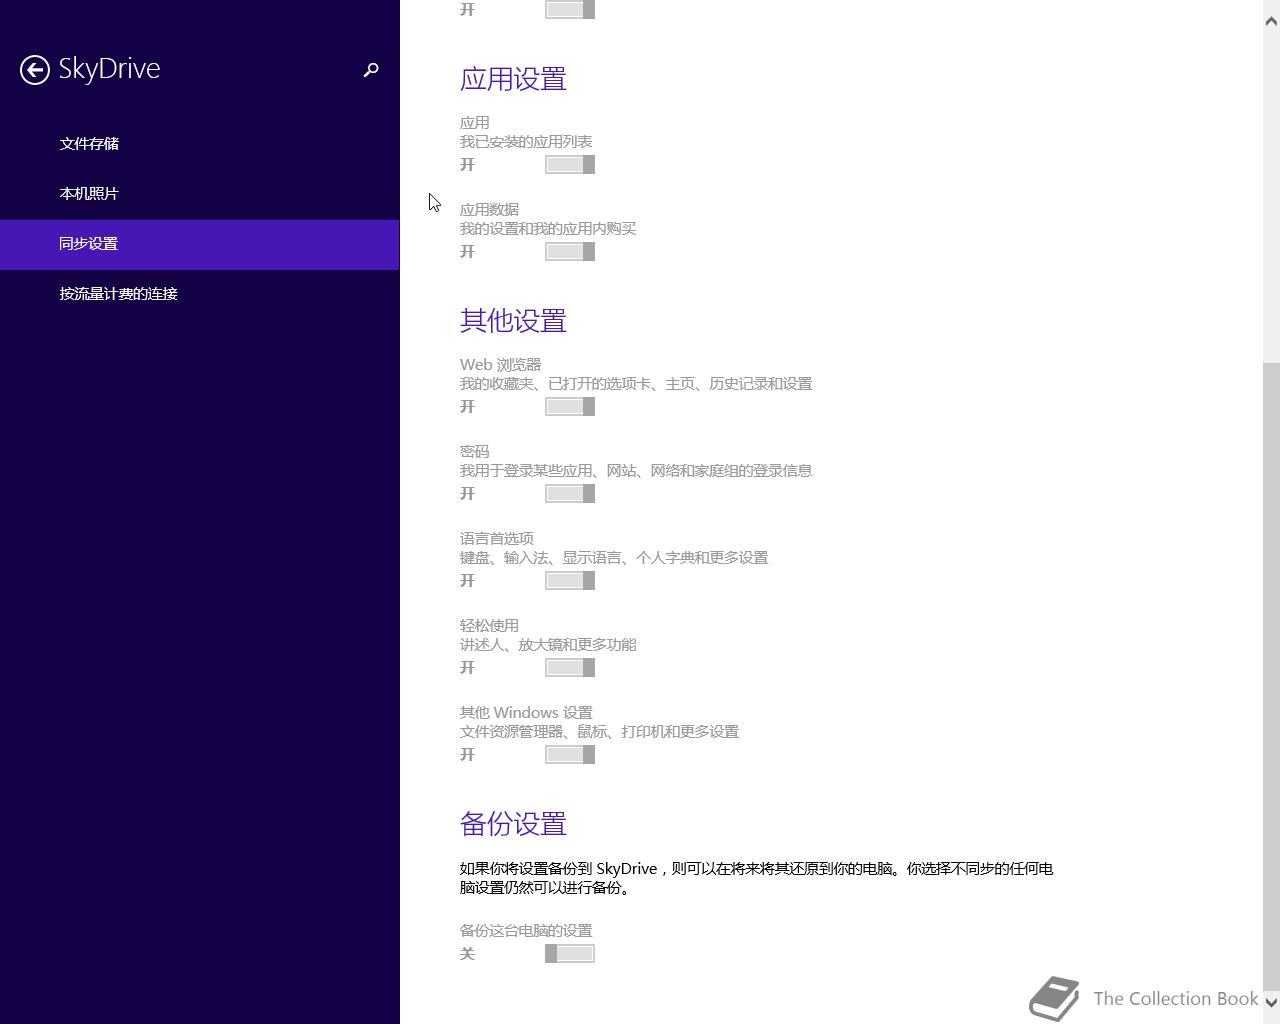Toggle the 语言首选项 switch

tap(570, 581)
